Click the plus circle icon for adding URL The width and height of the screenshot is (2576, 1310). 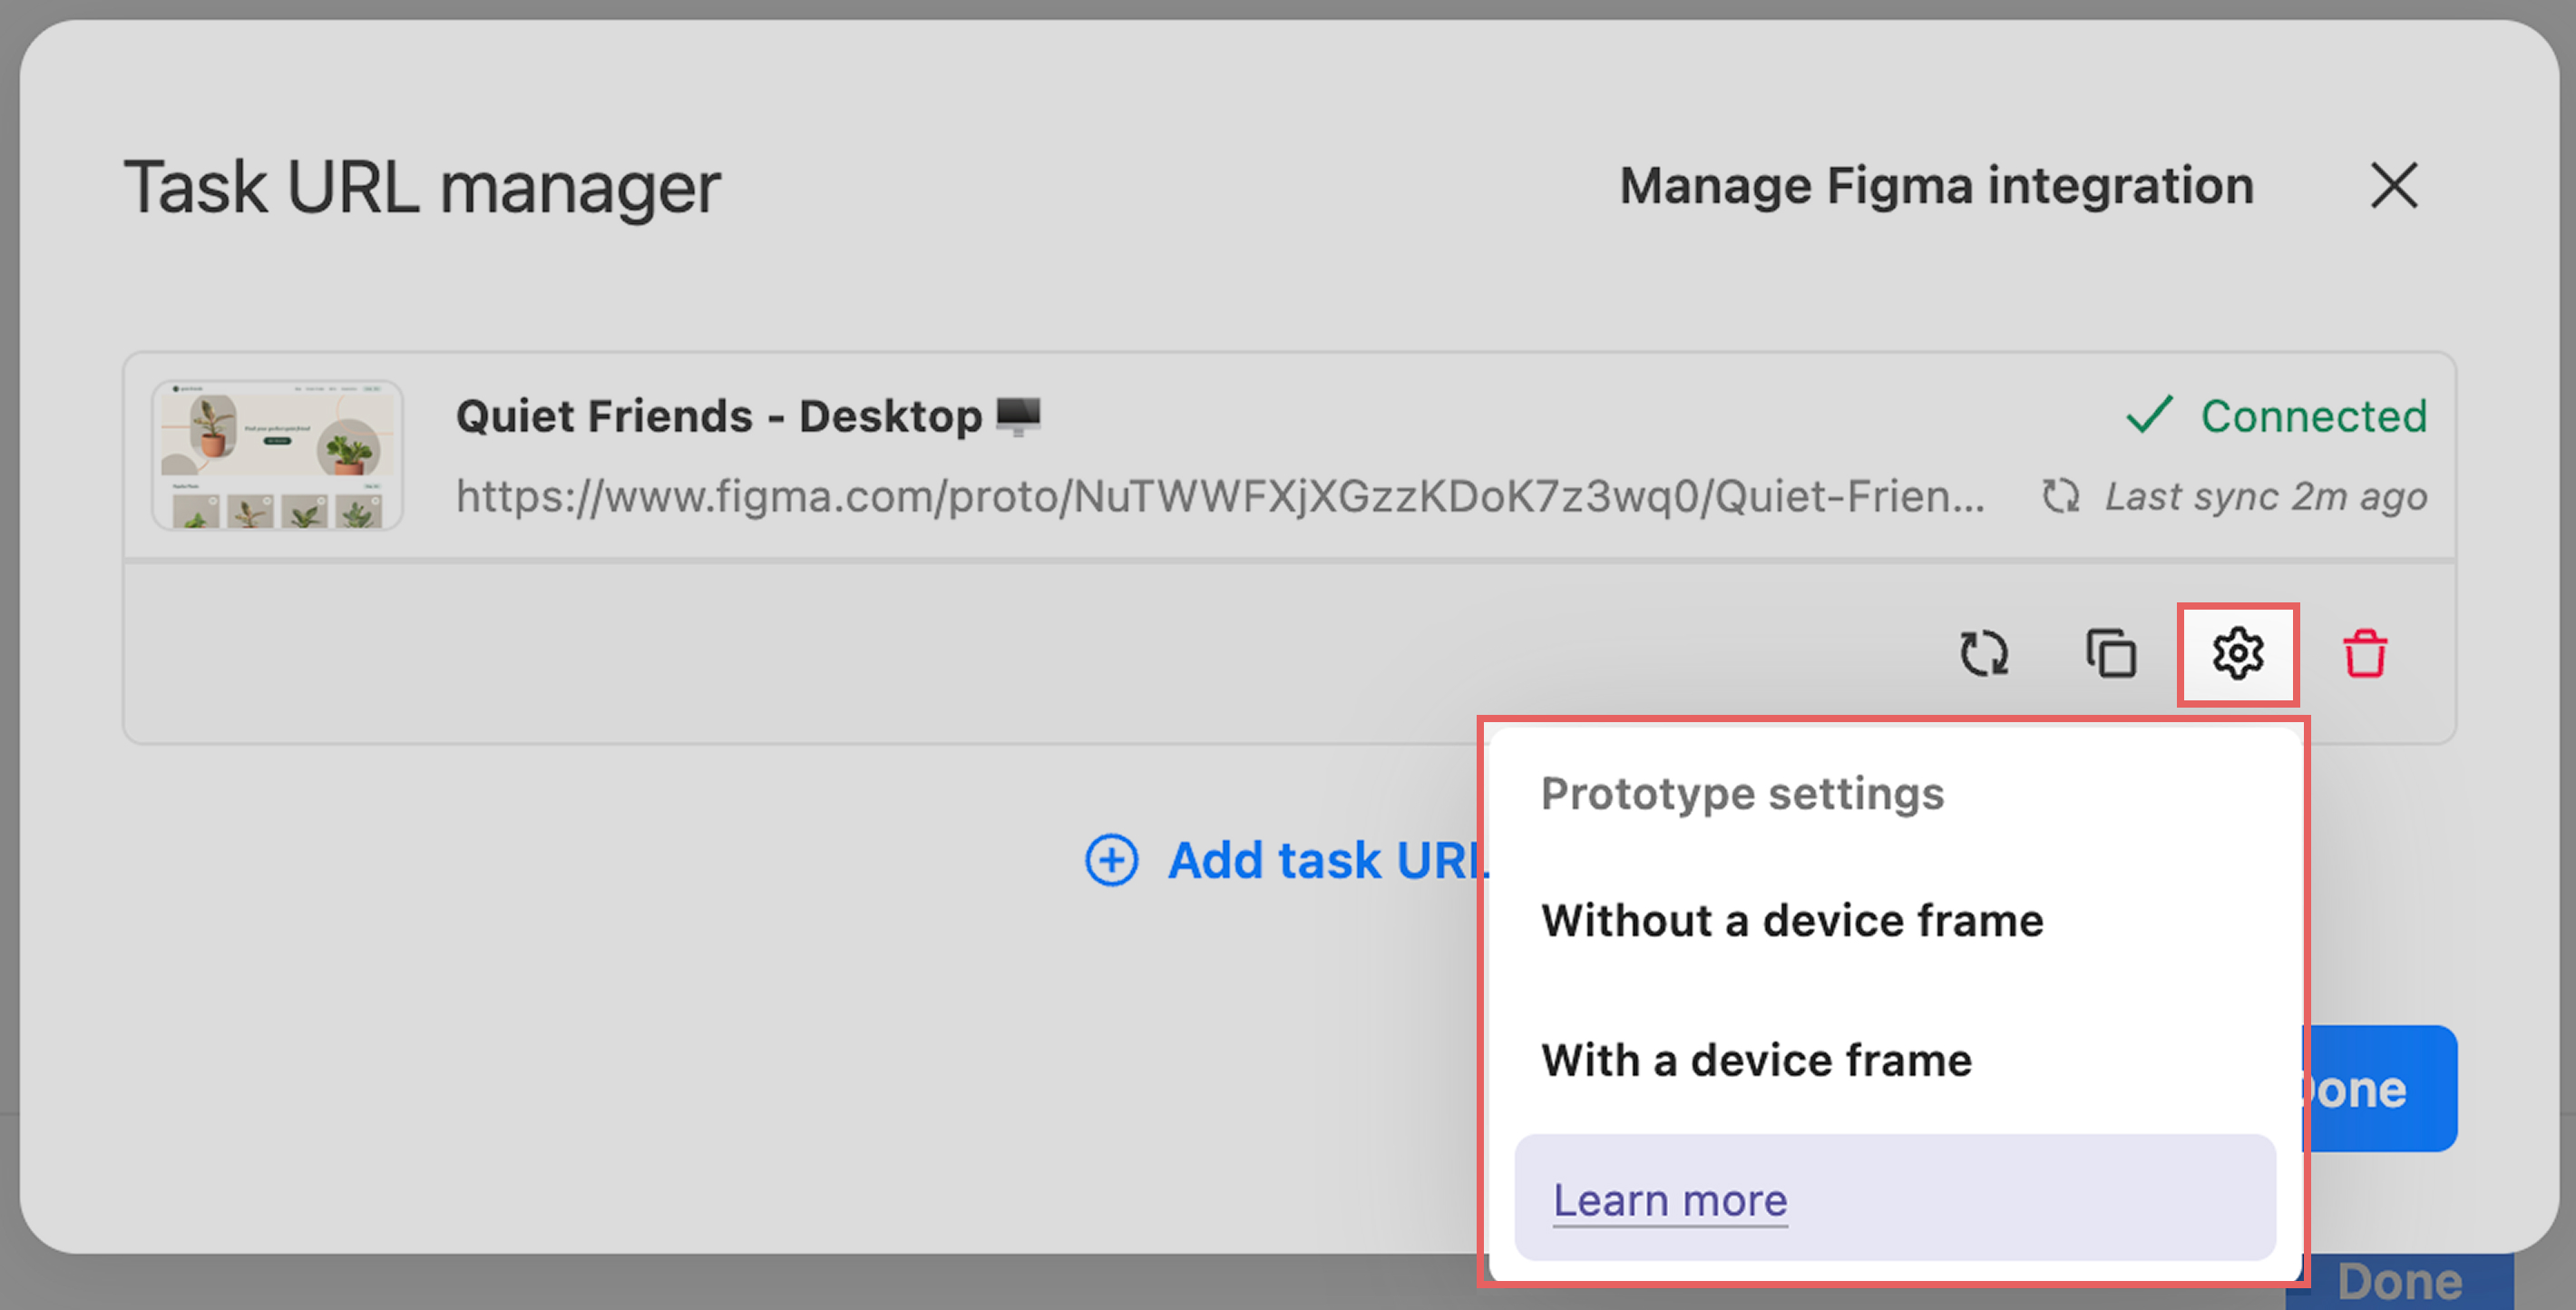(x=1111, y=860)
